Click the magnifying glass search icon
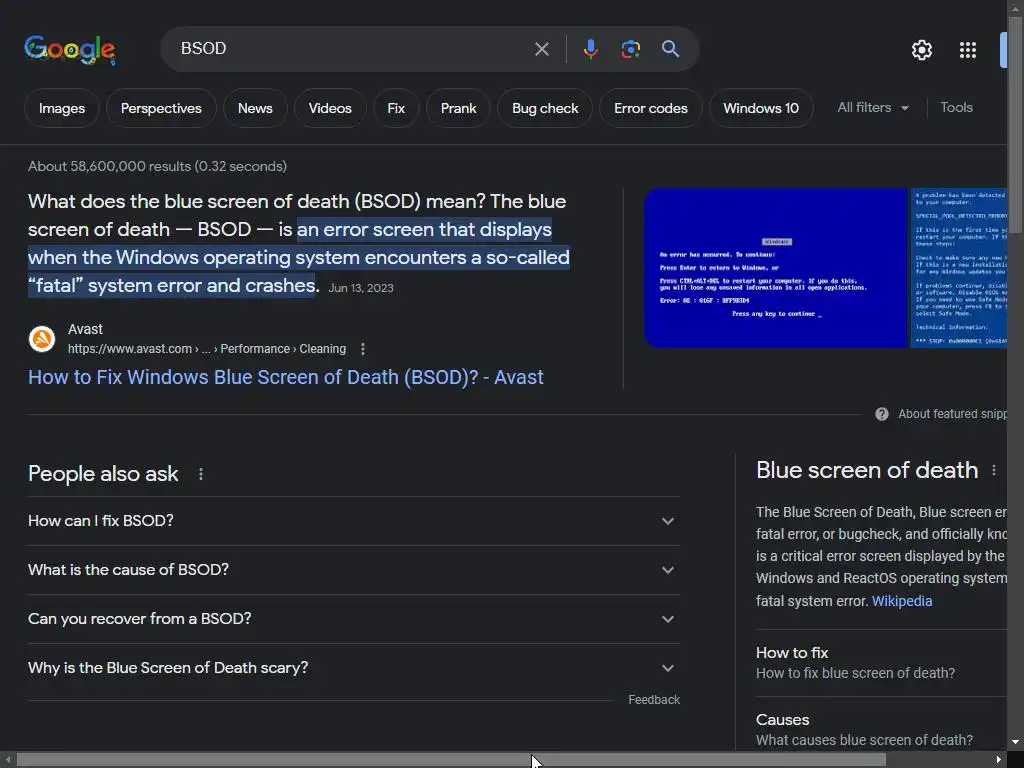 click(x=670, y=49)
